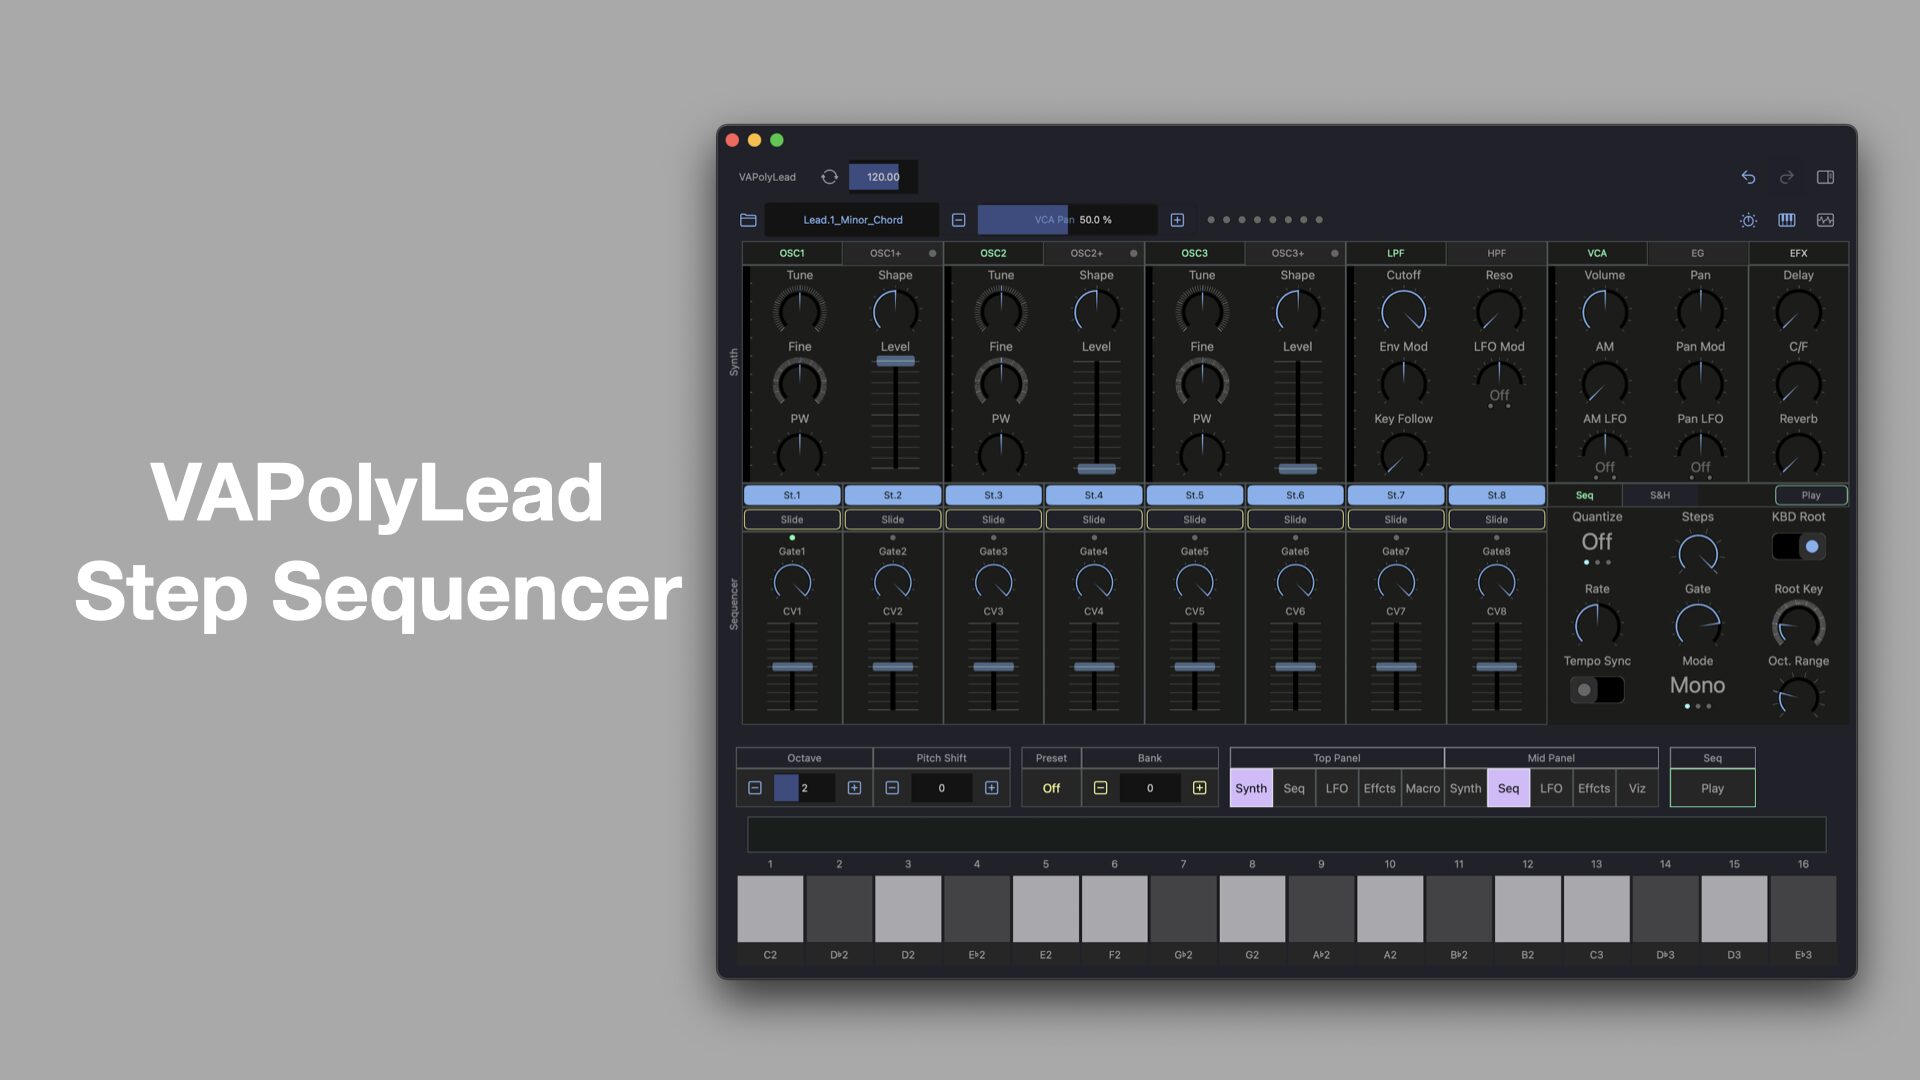
Task: Open the preset folder browser
Action: (748, 220)
